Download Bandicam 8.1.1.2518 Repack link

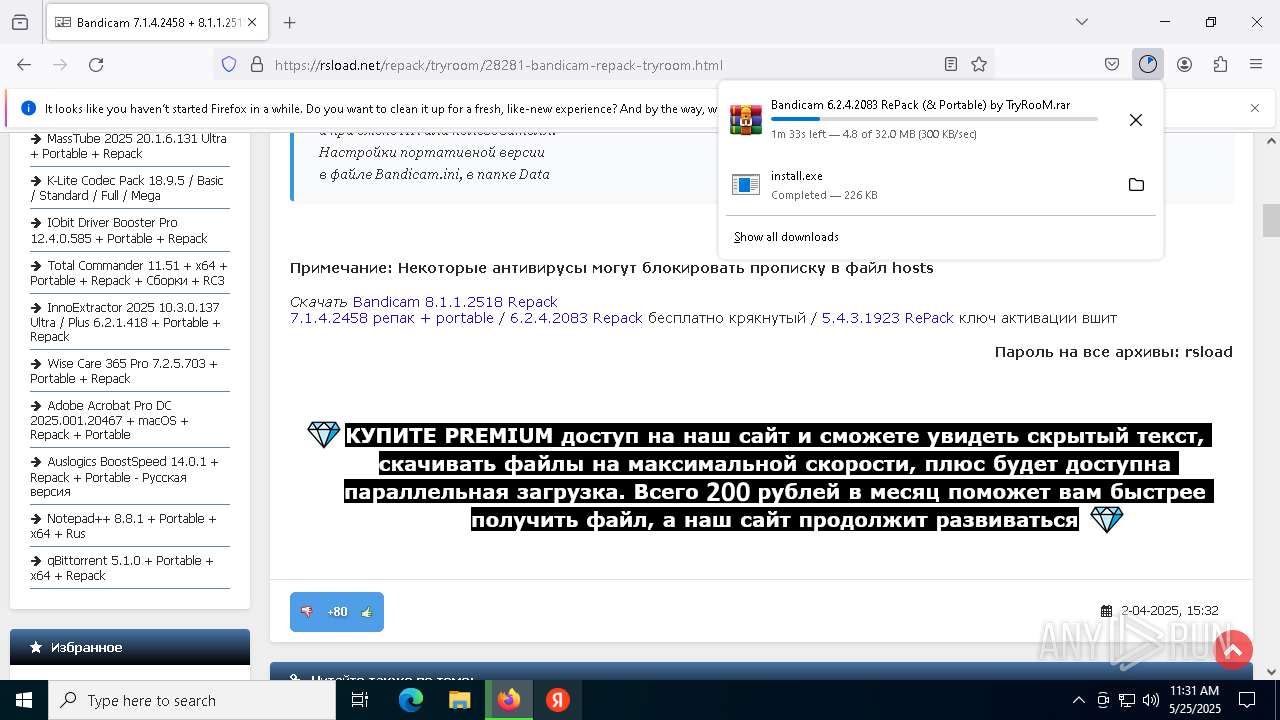pos(455,302)
